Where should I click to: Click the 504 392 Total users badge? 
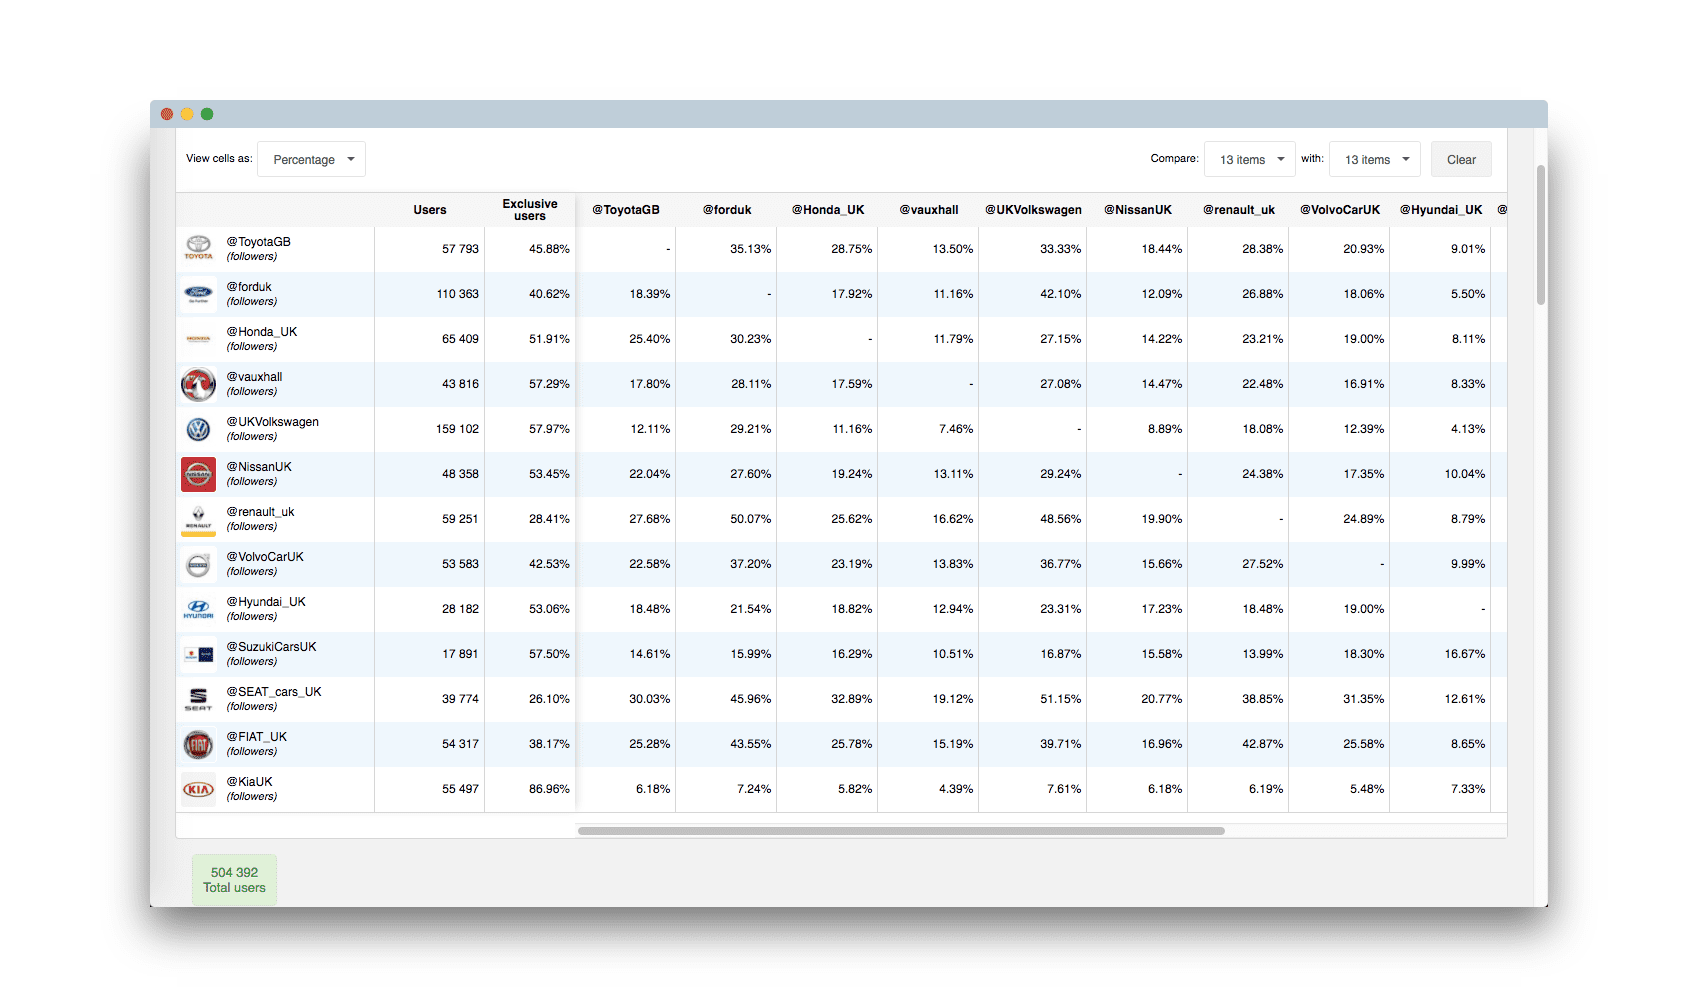pyautogui.click(x=234, y=880)
